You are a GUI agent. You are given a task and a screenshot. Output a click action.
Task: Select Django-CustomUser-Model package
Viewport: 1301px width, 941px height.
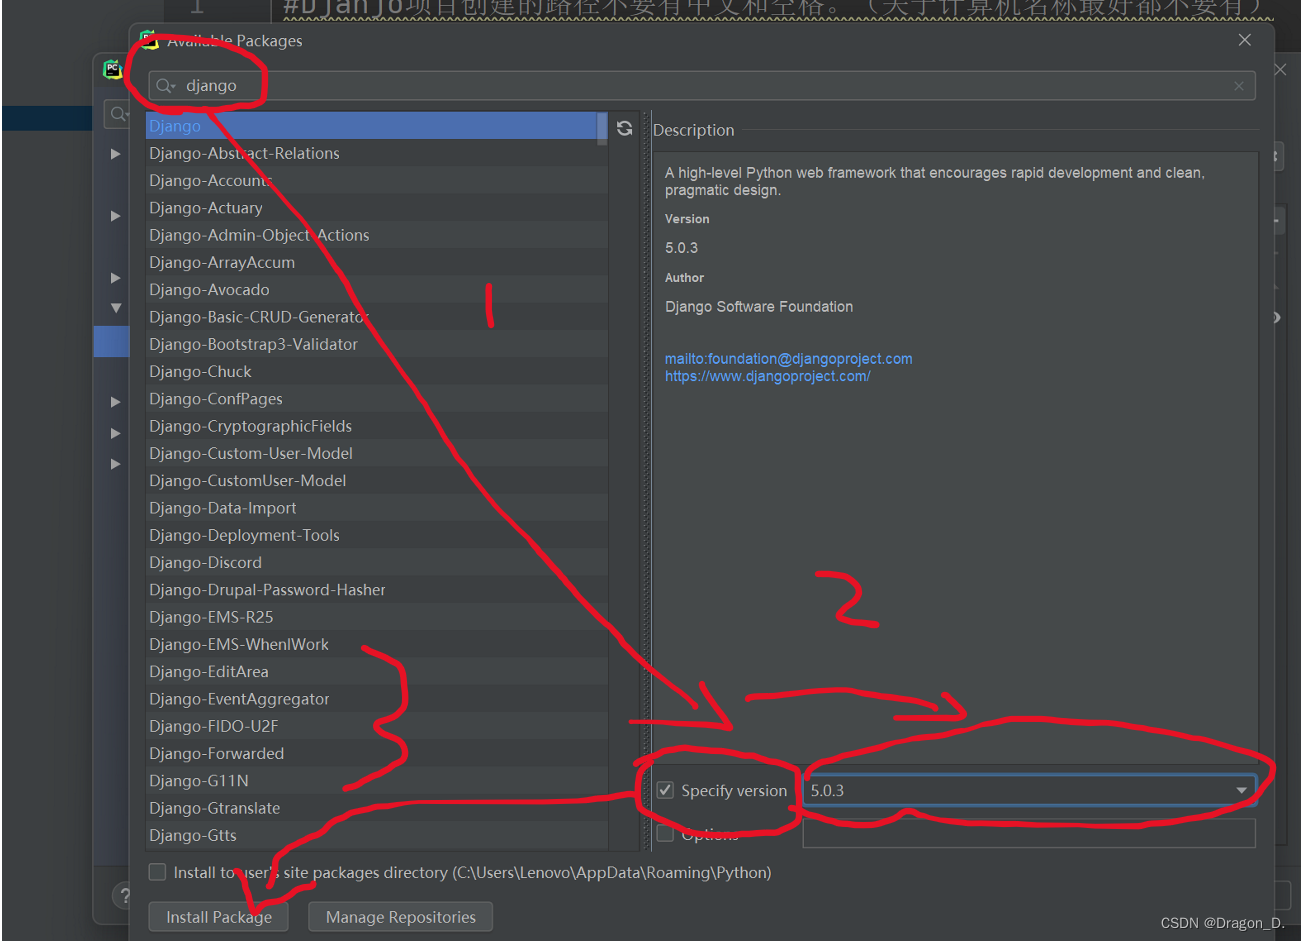(x=377, y=481)
